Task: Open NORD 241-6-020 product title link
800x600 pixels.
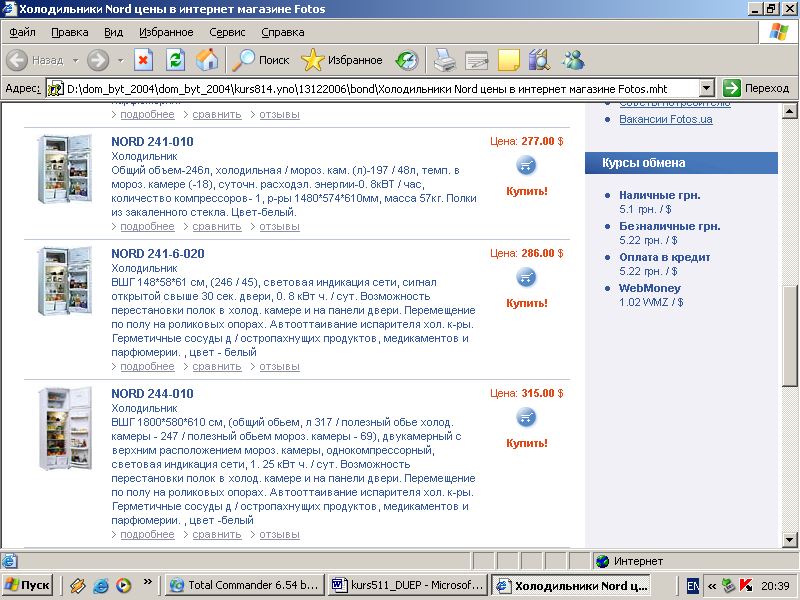Action: point(158,254)
